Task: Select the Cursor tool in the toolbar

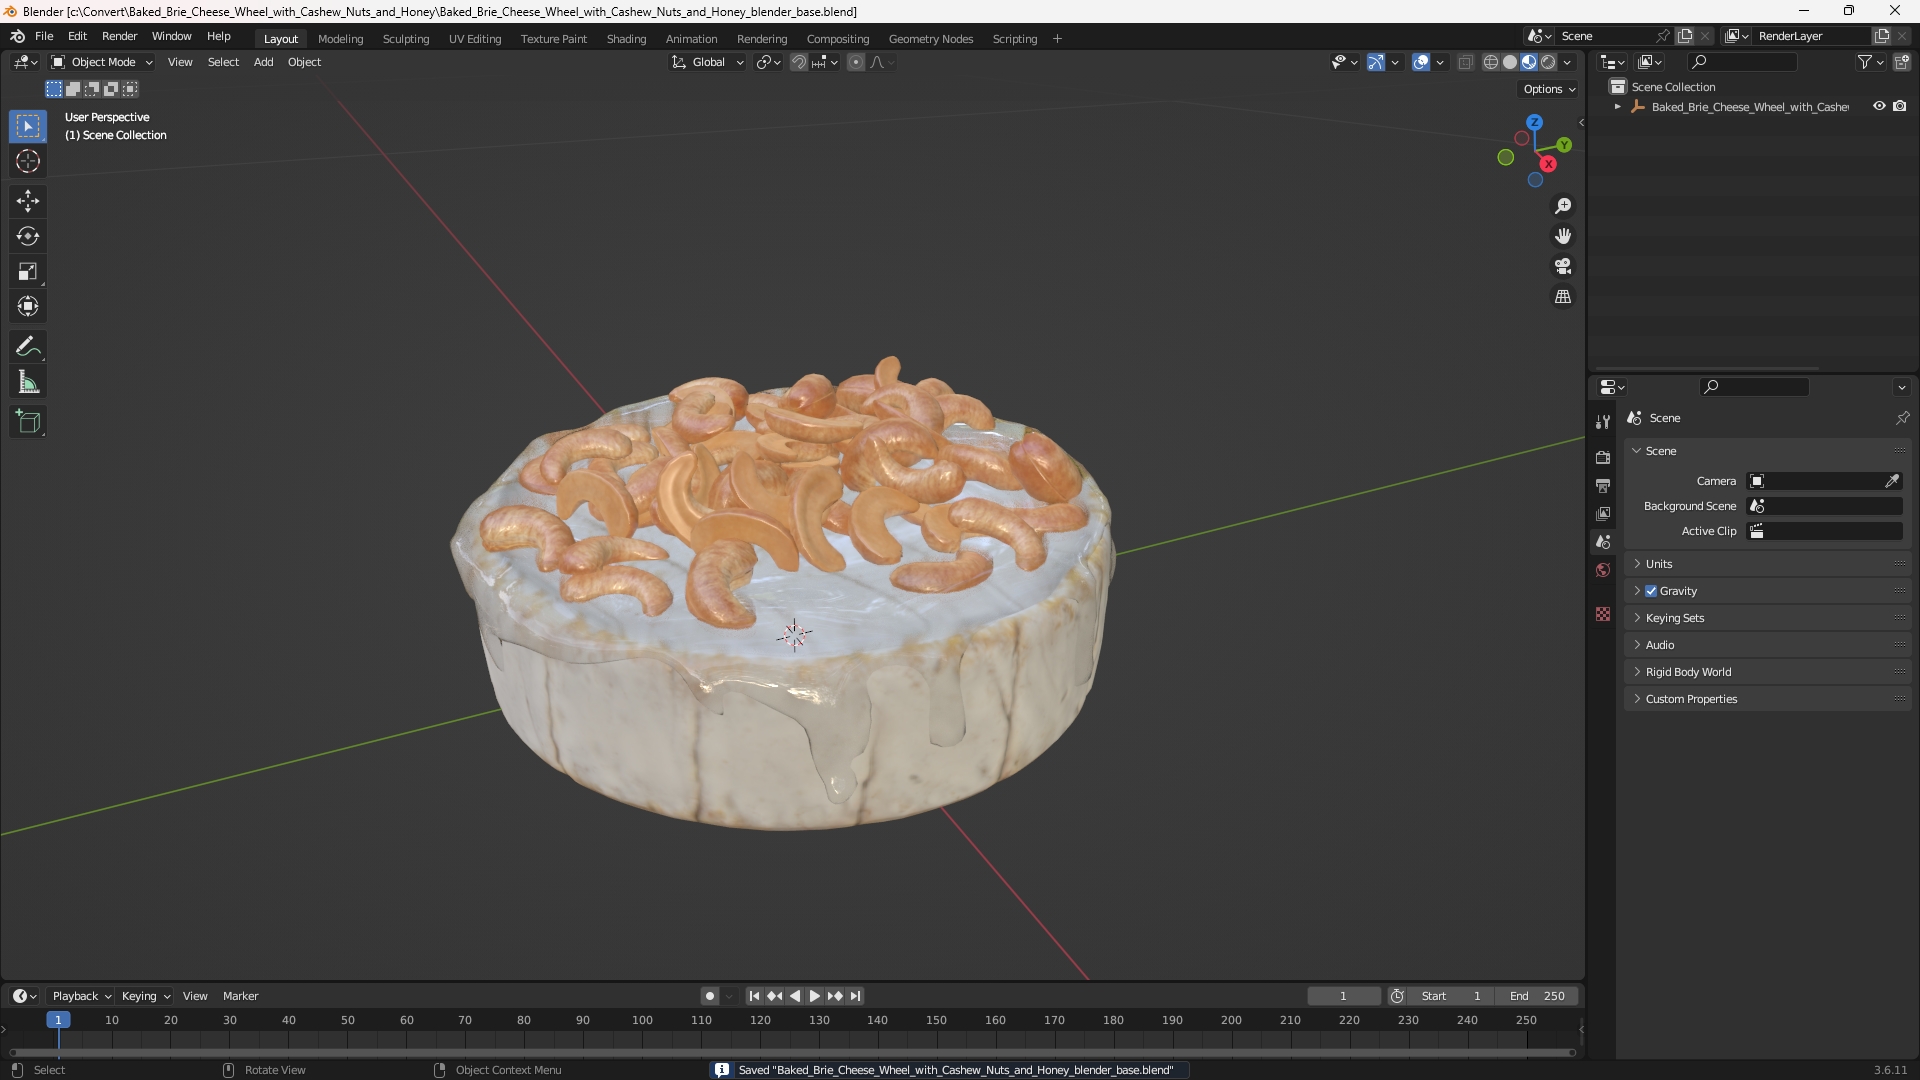Action: click(28, 161)
